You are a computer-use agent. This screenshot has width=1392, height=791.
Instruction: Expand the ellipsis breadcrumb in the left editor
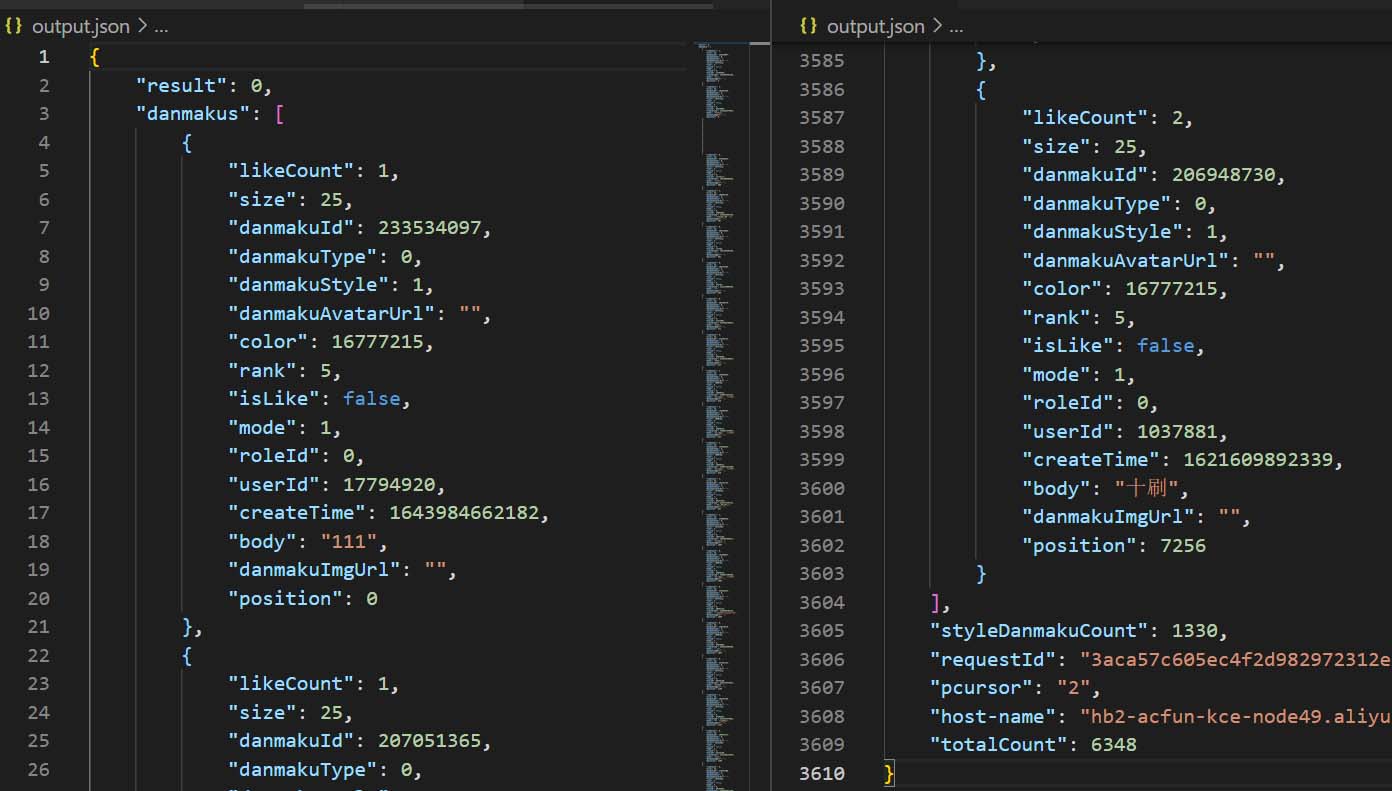[161, 26]
